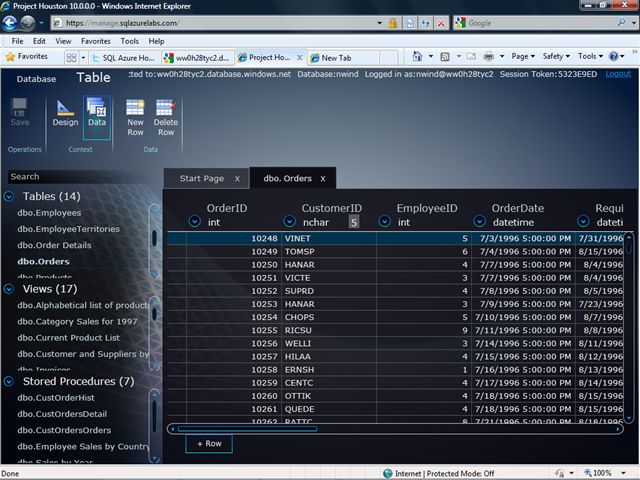Click the data grid horizontal scrollbar thumb
Image resolution: width=640 pixels, height=480 pixels.
[x=247, y=429]
